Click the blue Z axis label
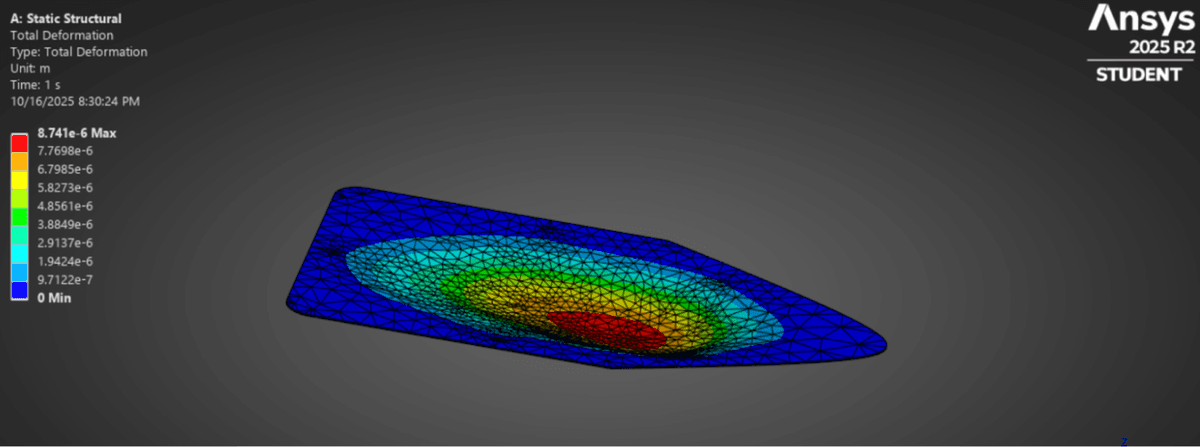Screen dimensions: 1200x447 tap(1123, 441)
